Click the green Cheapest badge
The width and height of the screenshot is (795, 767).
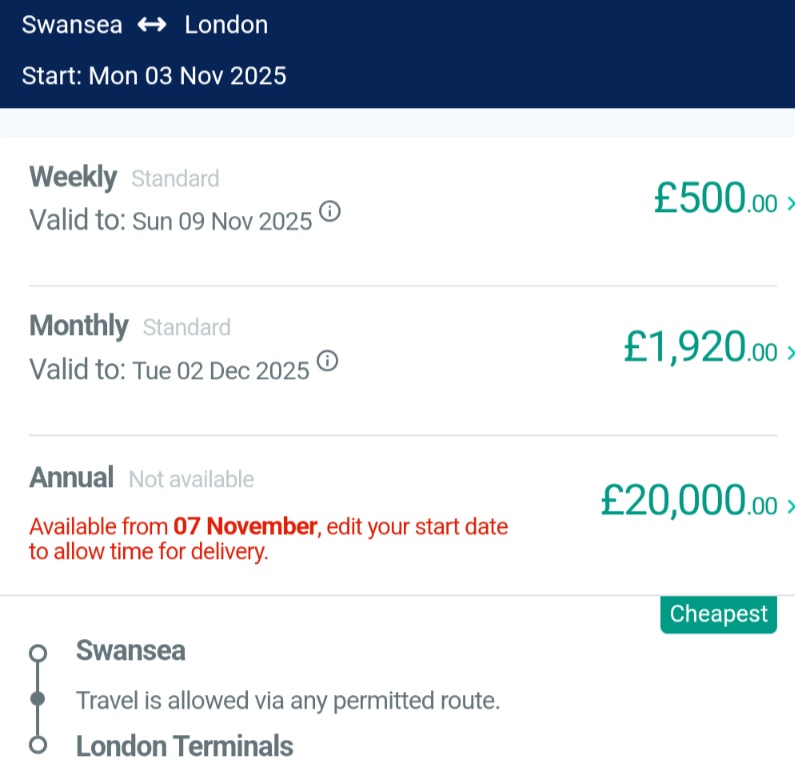[718, 614]
